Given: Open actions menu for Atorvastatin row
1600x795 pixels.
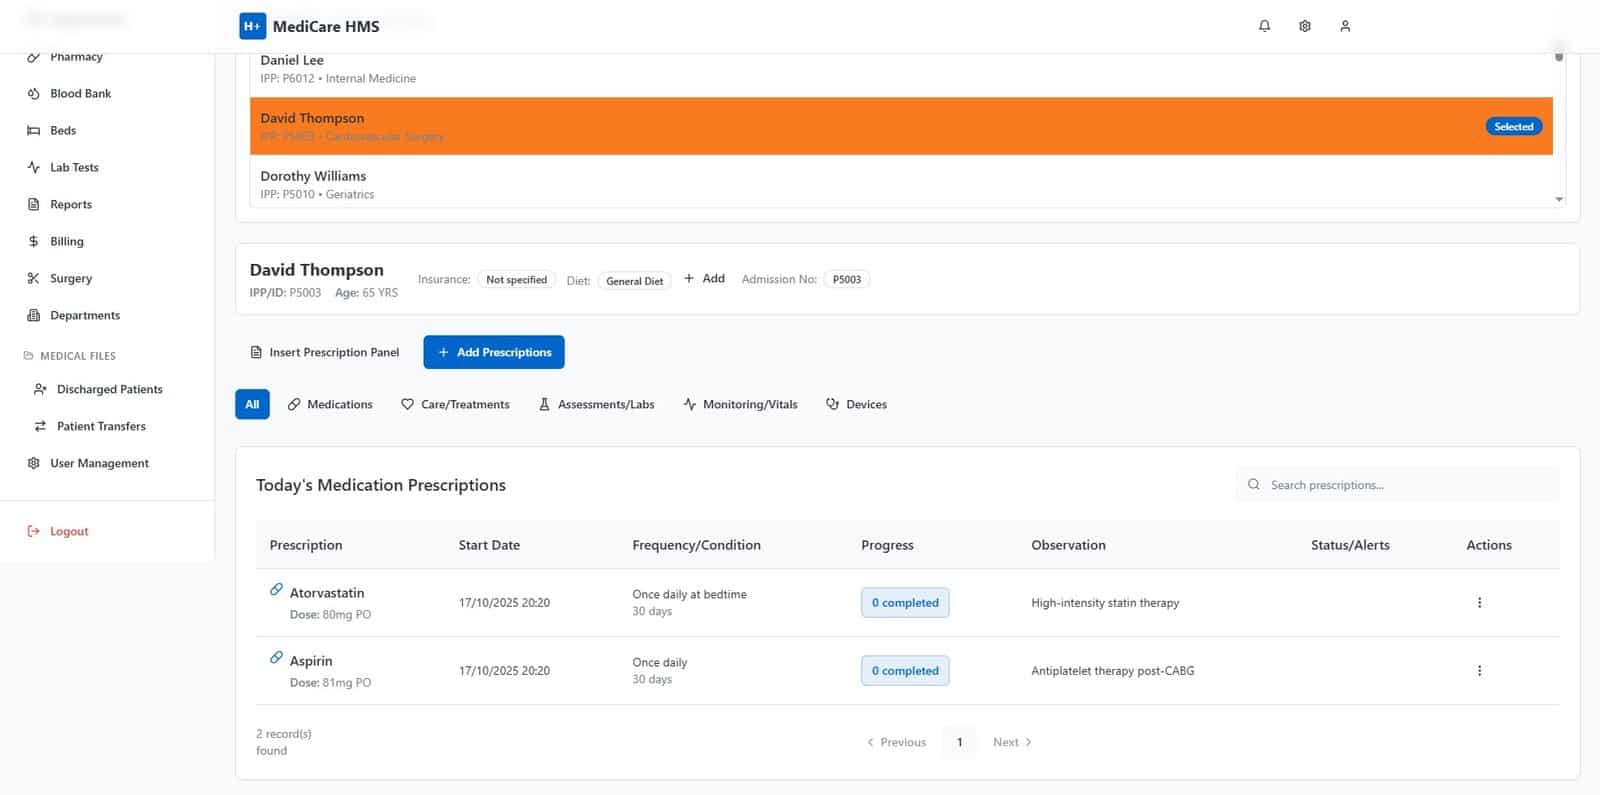Looking at the screenshot, I should [1479, 603].
